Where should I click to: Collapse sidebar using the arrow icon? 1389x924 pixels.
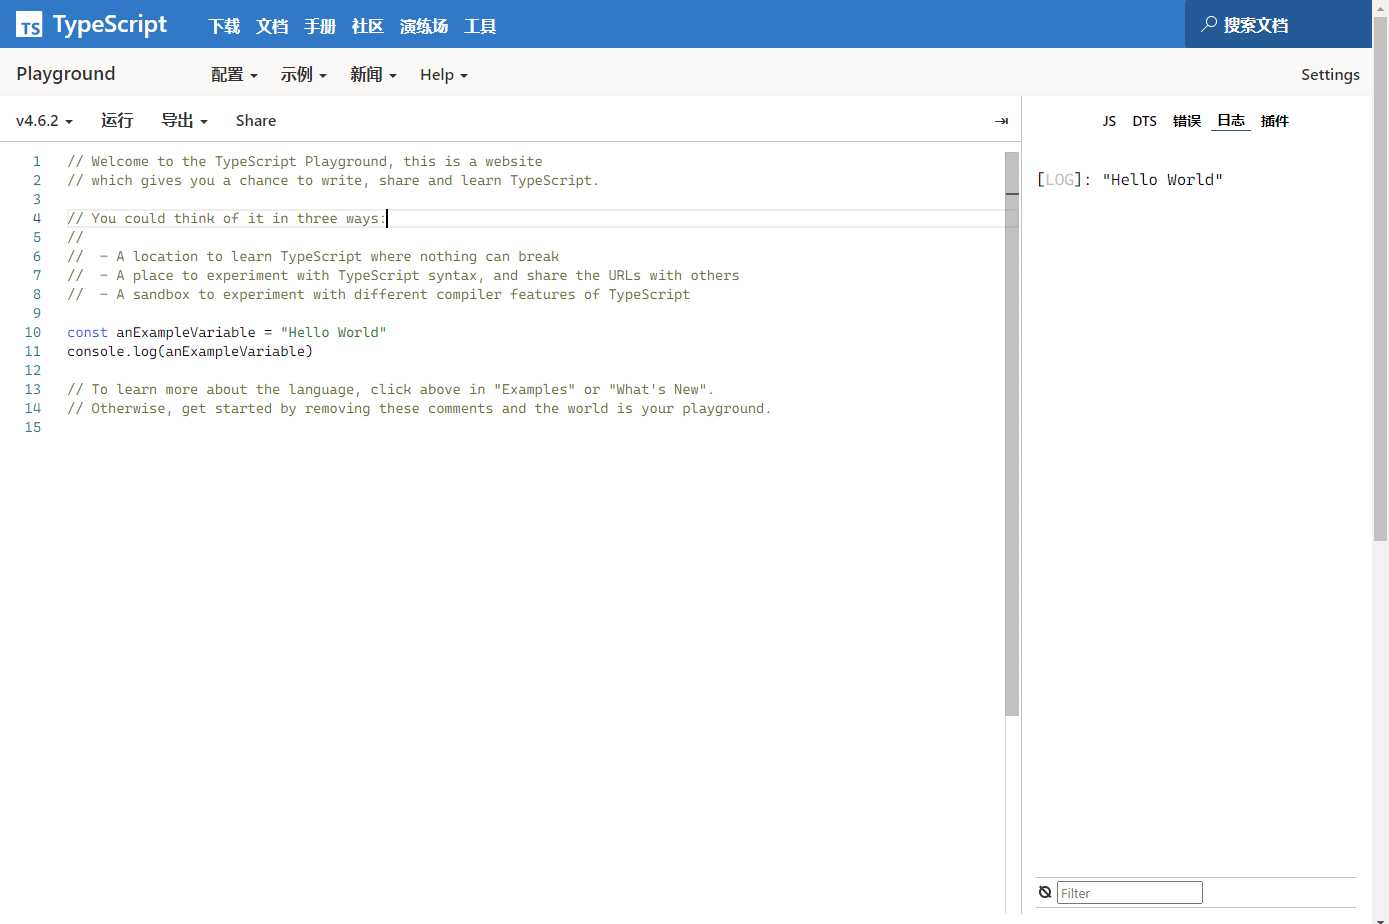1001,121
